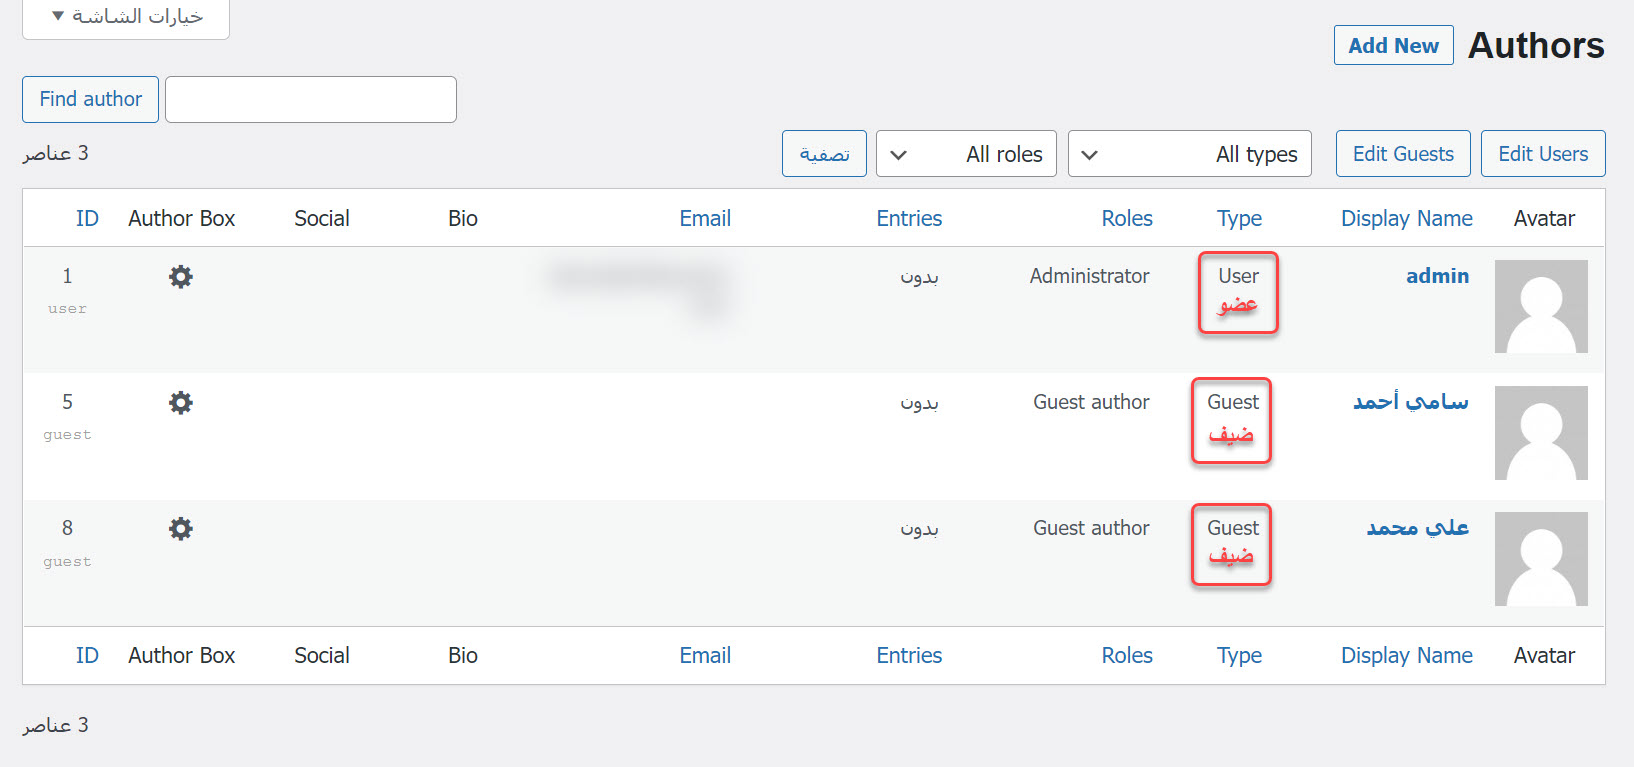The width and height of the screenshot is (1634, 767).
Task: Expand the خيارات الشاشة screen options
Action: [126, 17]
